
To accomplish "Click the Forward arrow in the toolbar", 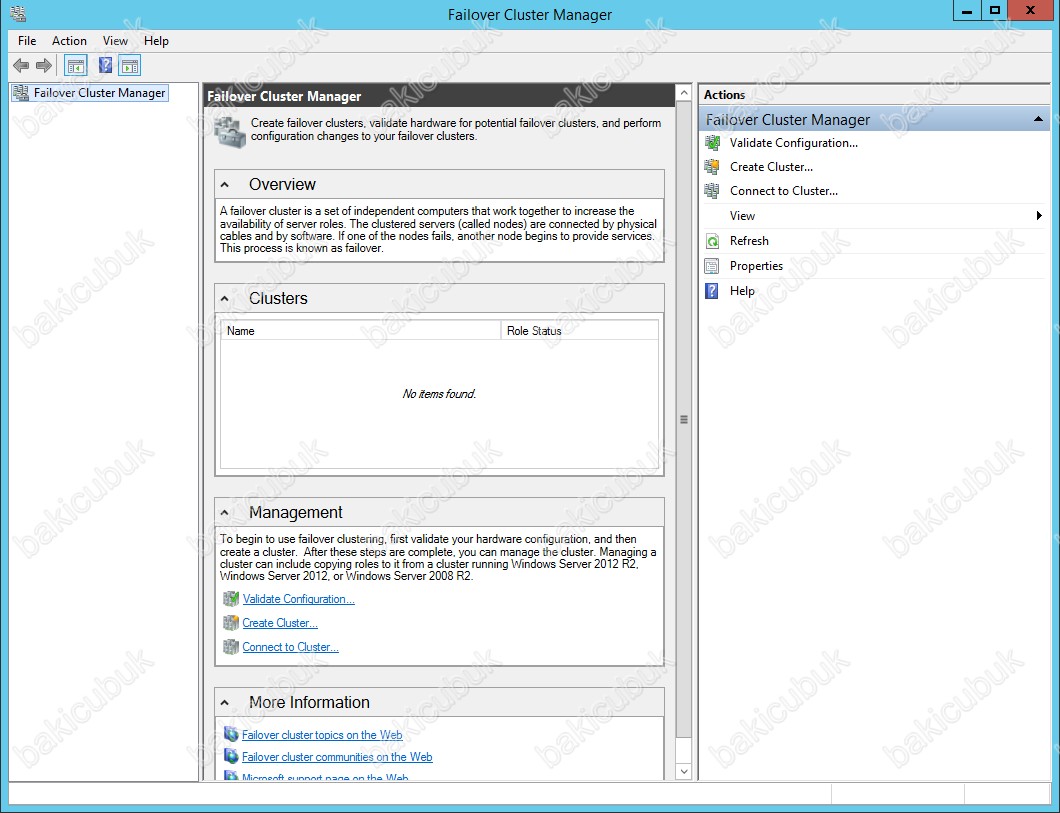I will (44, 66).
